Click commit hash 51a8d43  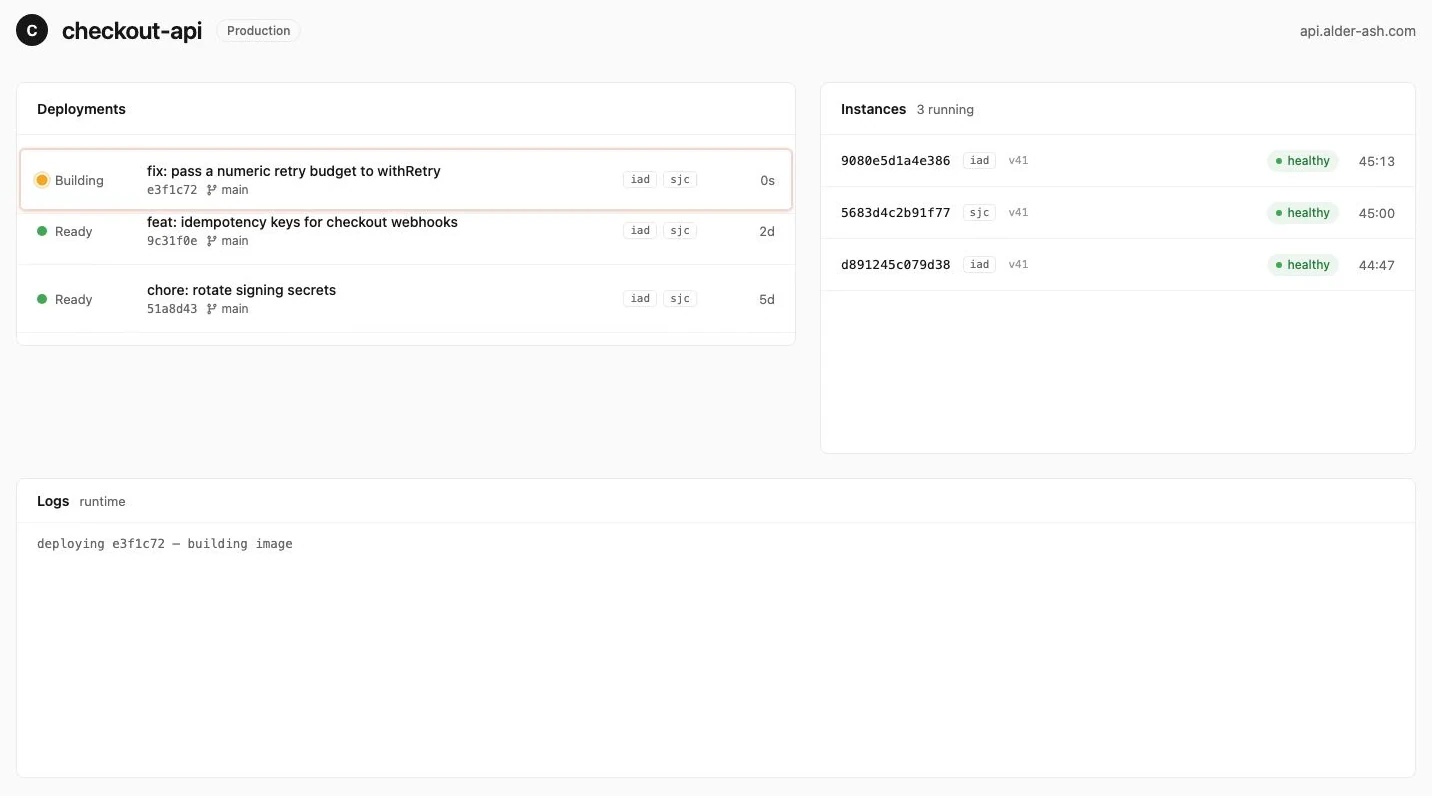[x=172, y=309]
